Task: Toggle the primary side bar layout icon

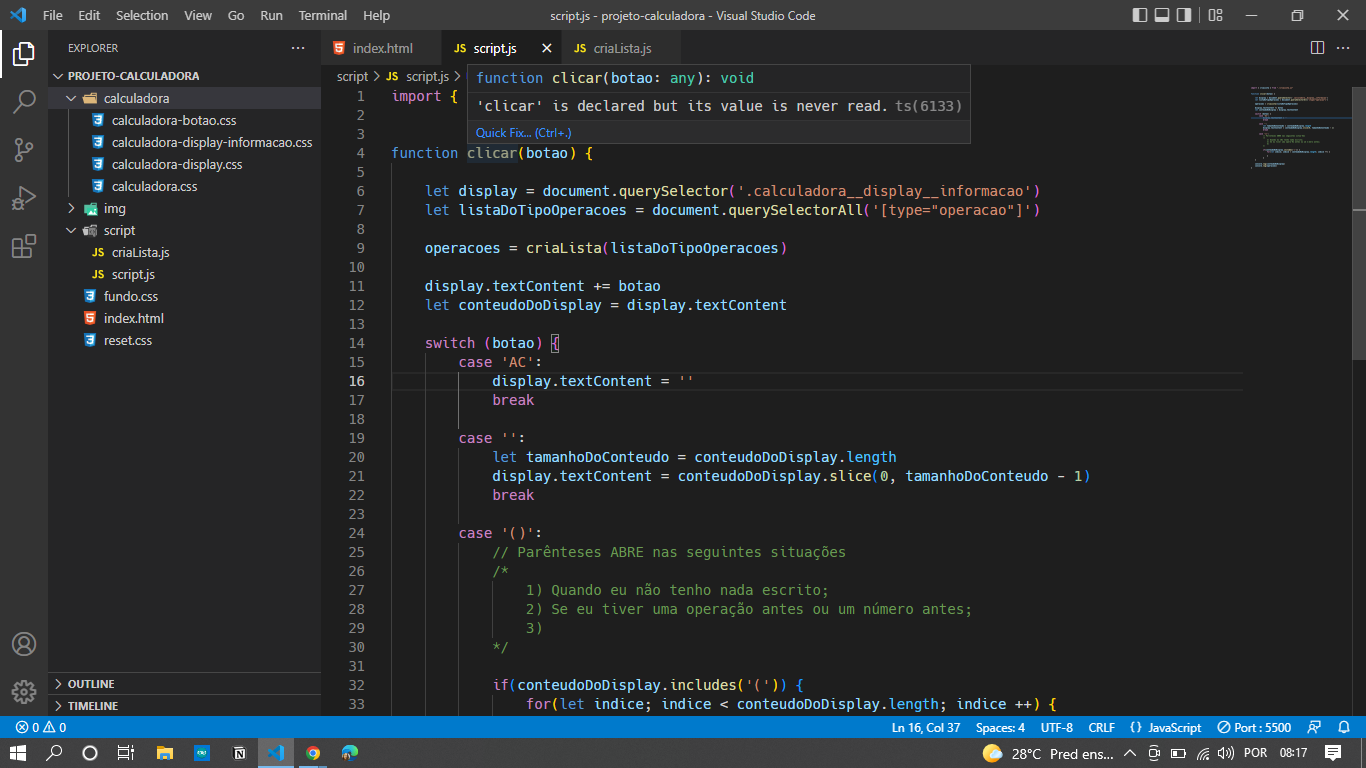Action: point(1140,15)
